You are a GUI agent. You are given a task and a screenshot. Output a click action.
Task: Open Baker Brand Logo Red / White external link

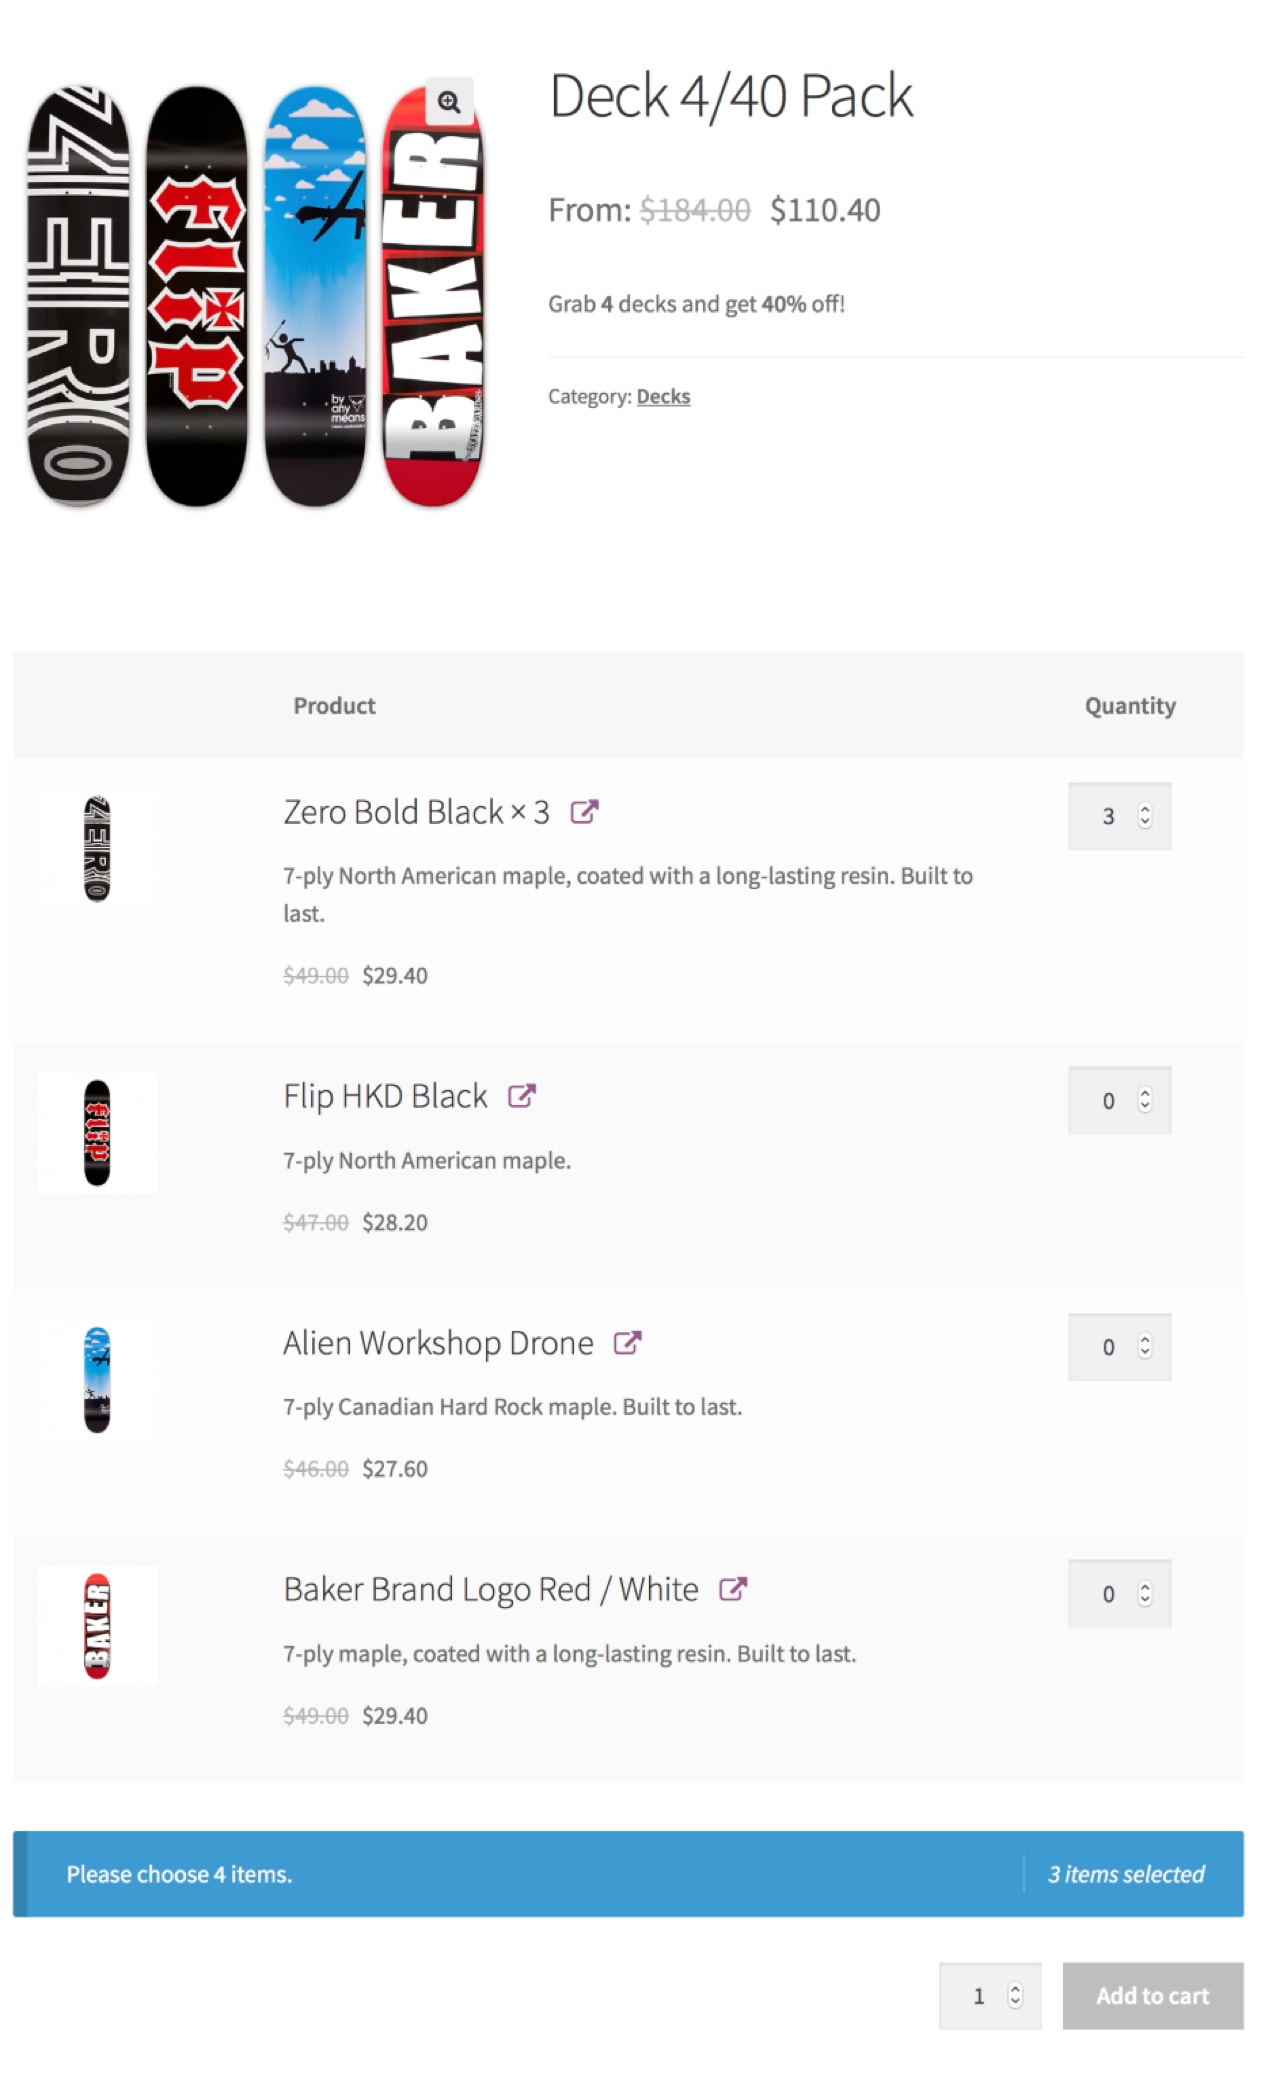point(735,1589)
